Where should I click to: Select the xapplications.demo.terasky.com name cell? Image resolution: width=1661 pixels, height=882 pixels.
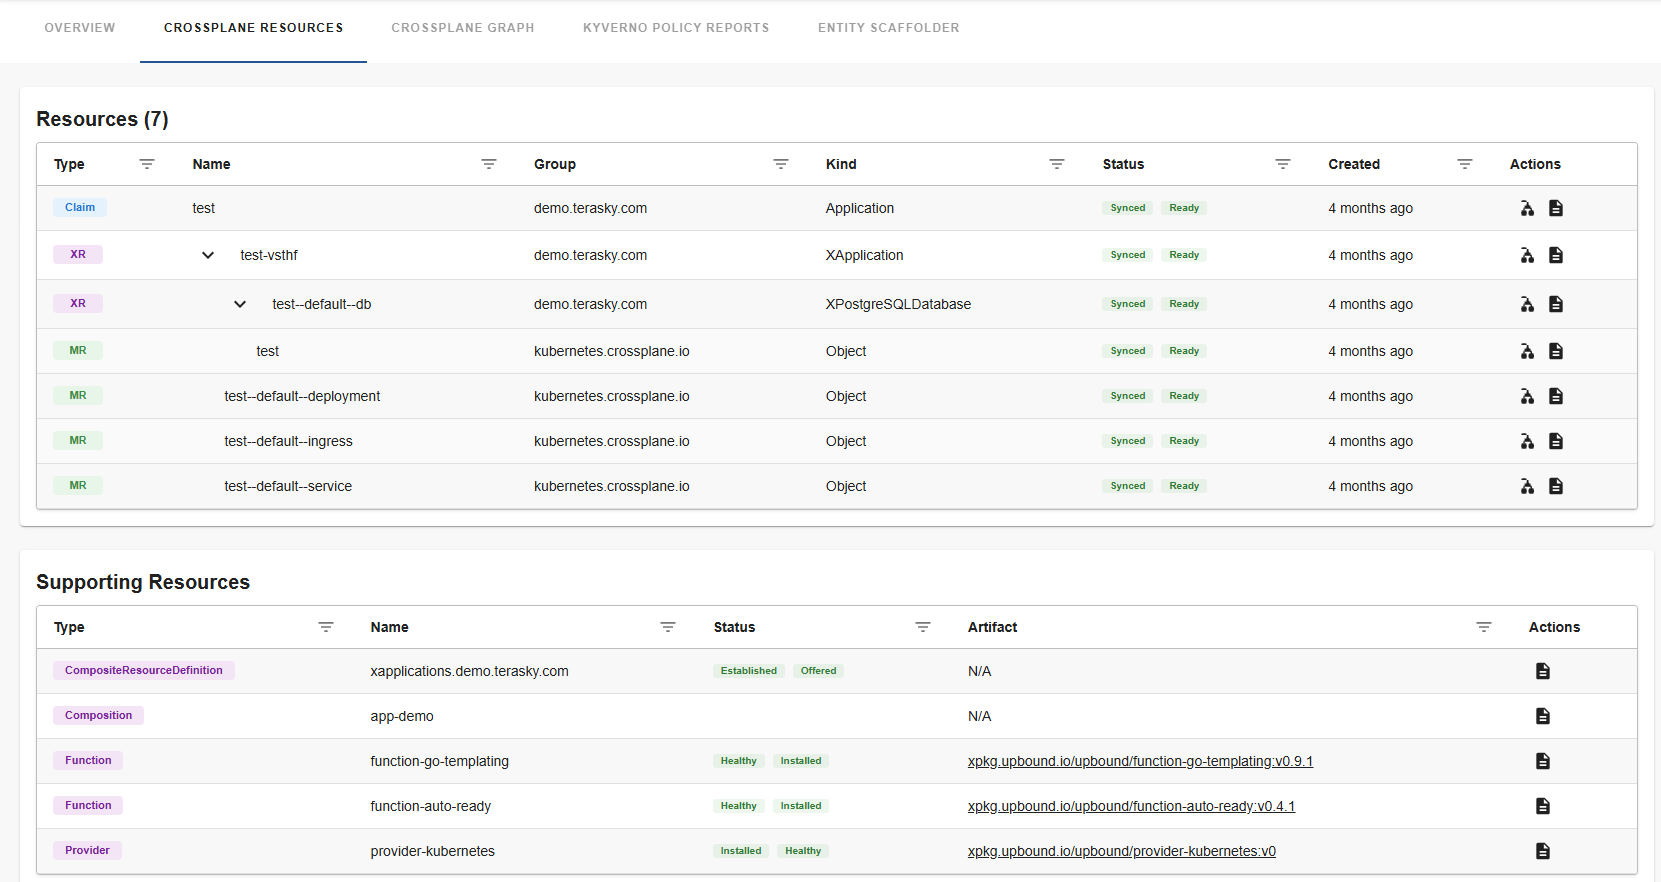(469, 671)
